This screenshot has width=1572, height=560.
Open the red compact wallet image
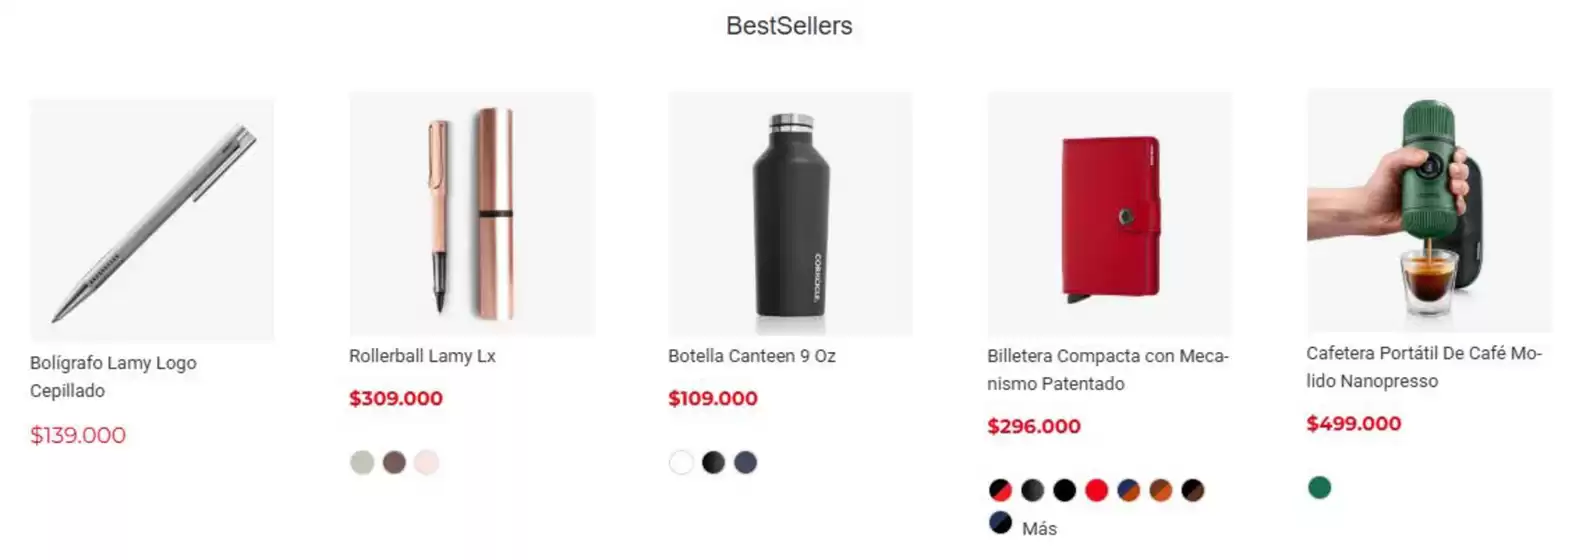pos(1109,213)
